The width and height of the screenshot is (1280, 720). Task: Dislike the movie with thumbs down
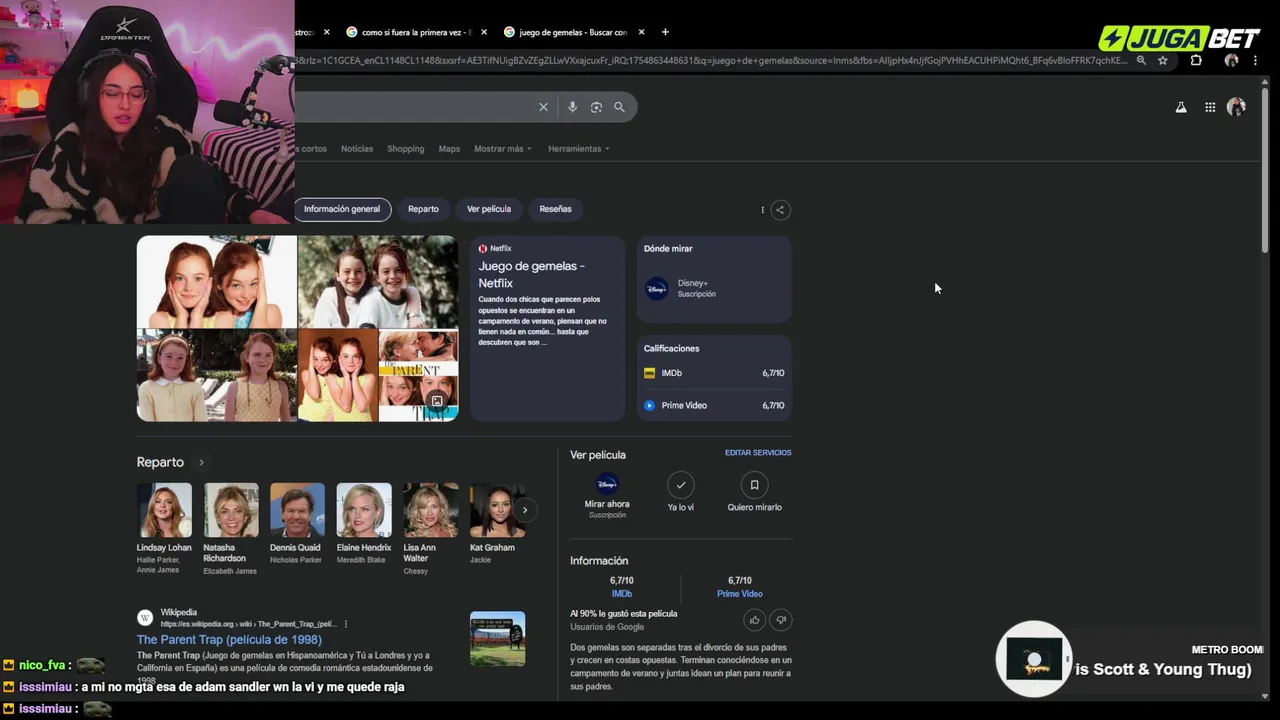pos(781,620)
